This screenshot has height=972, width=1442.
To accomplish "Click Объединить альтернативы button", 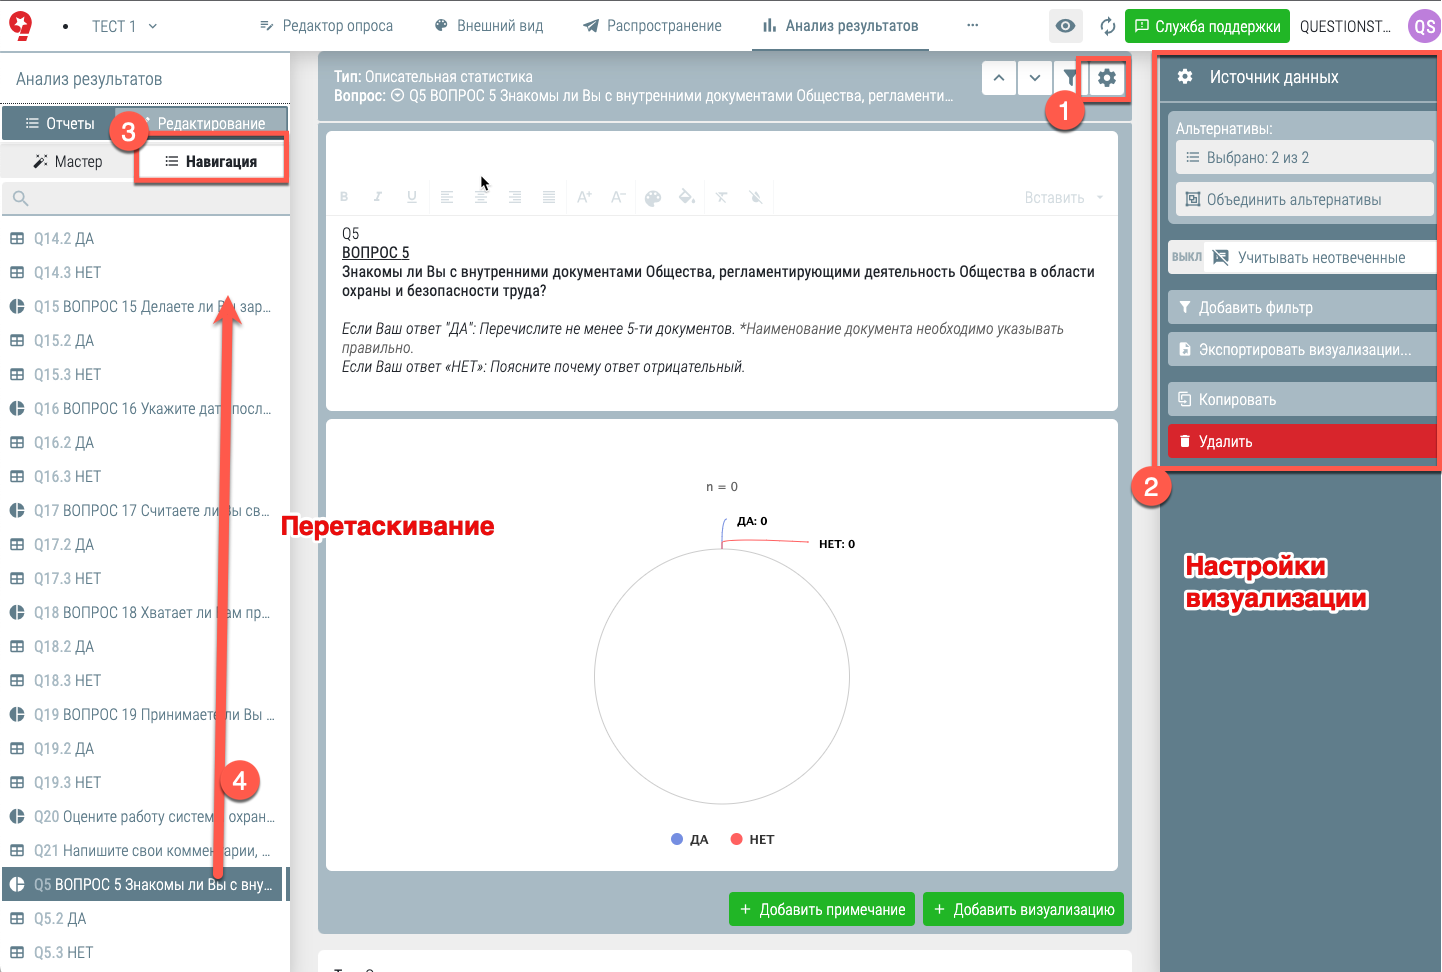I will (x=1304, y=199).
